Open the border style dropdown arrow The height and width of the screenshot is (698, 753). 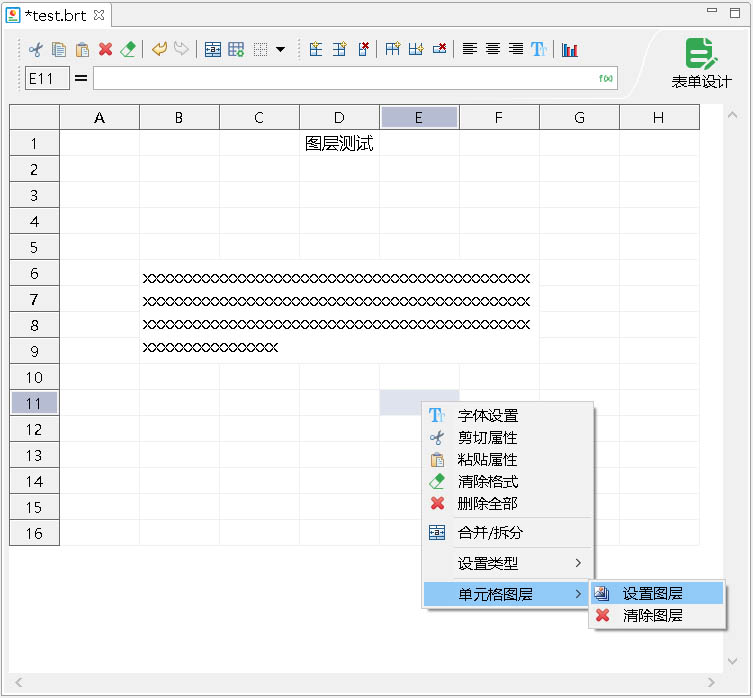(281, 49)
